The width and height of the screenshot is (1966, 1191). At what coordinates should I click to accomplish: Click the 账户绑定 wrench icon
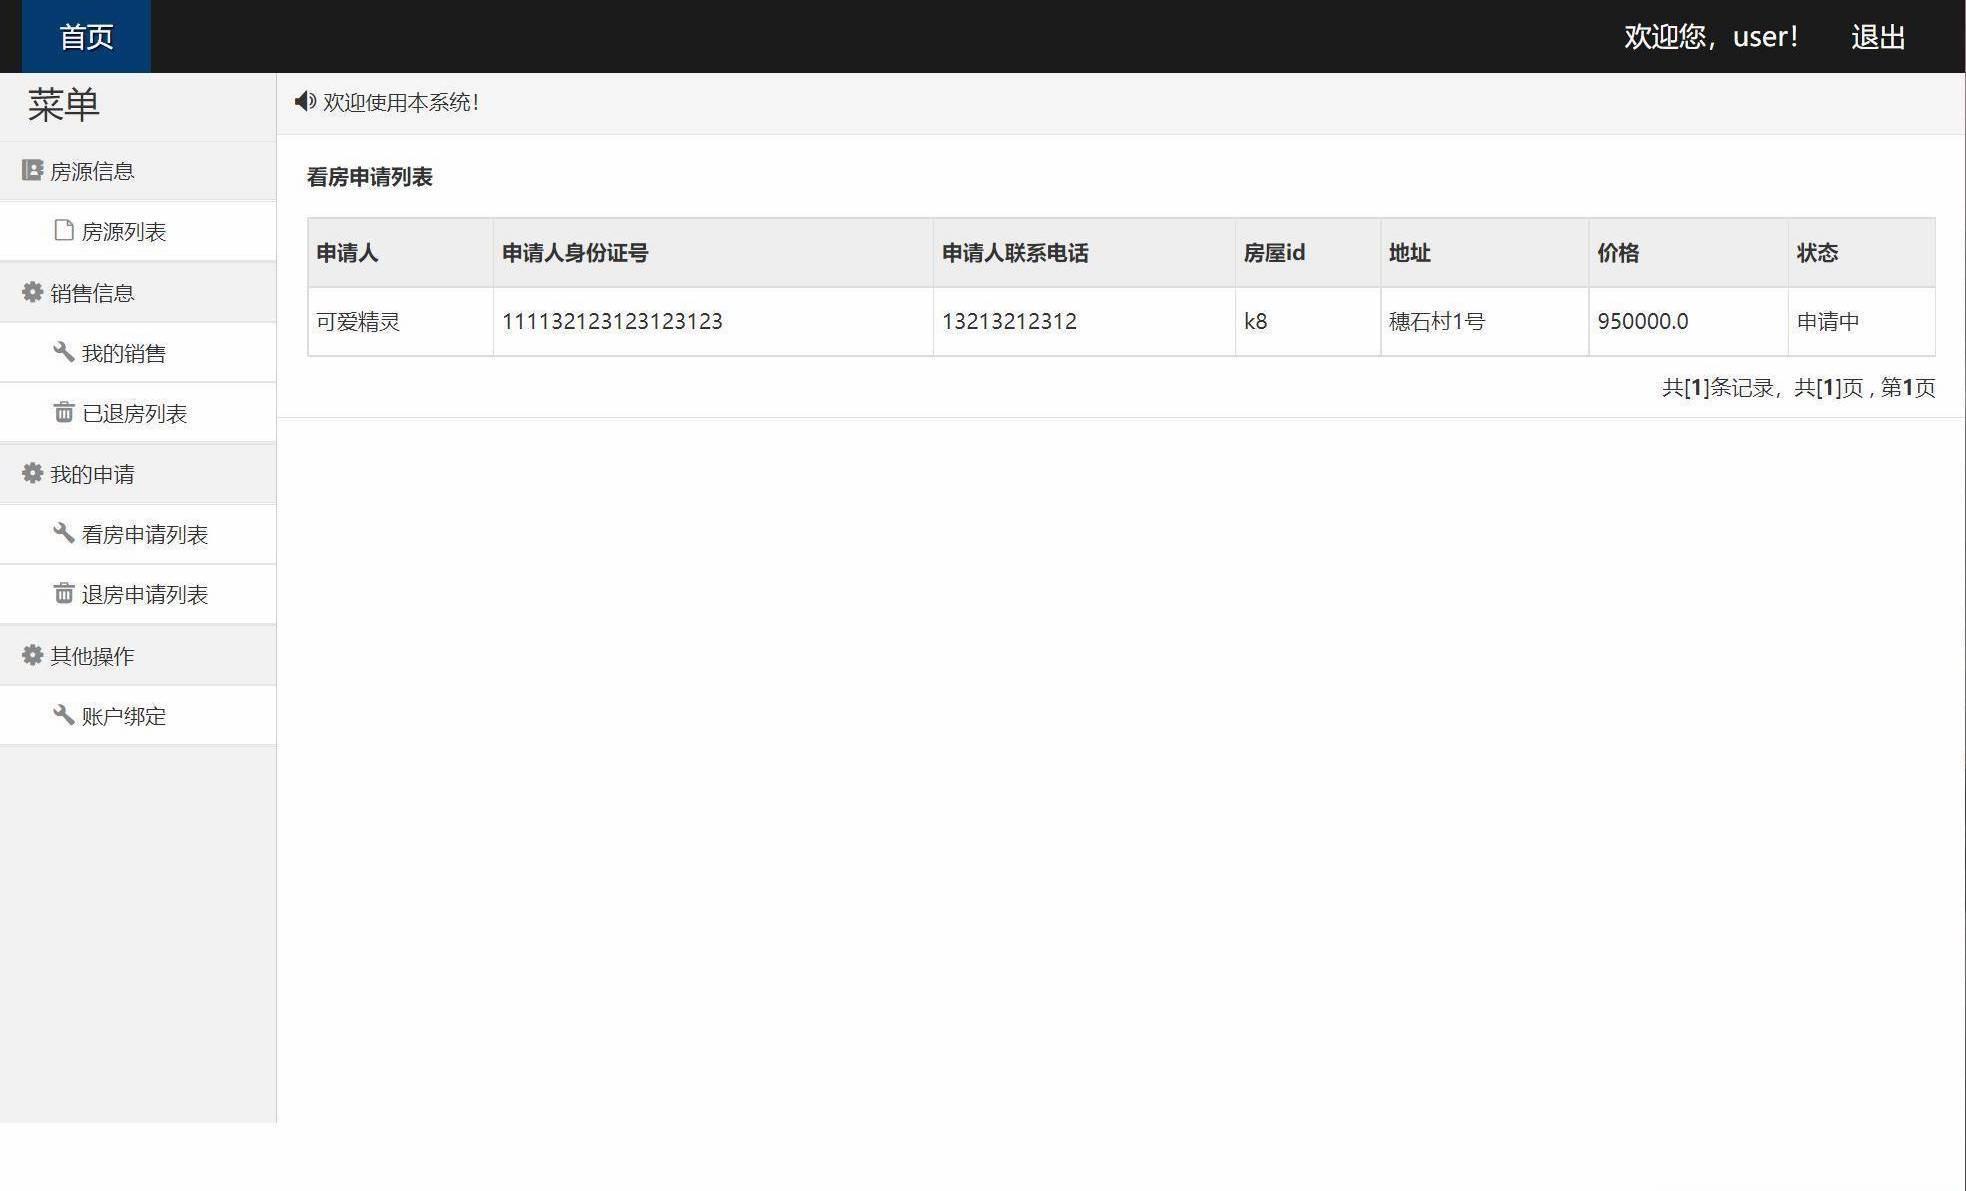click(x=64, y=715)
